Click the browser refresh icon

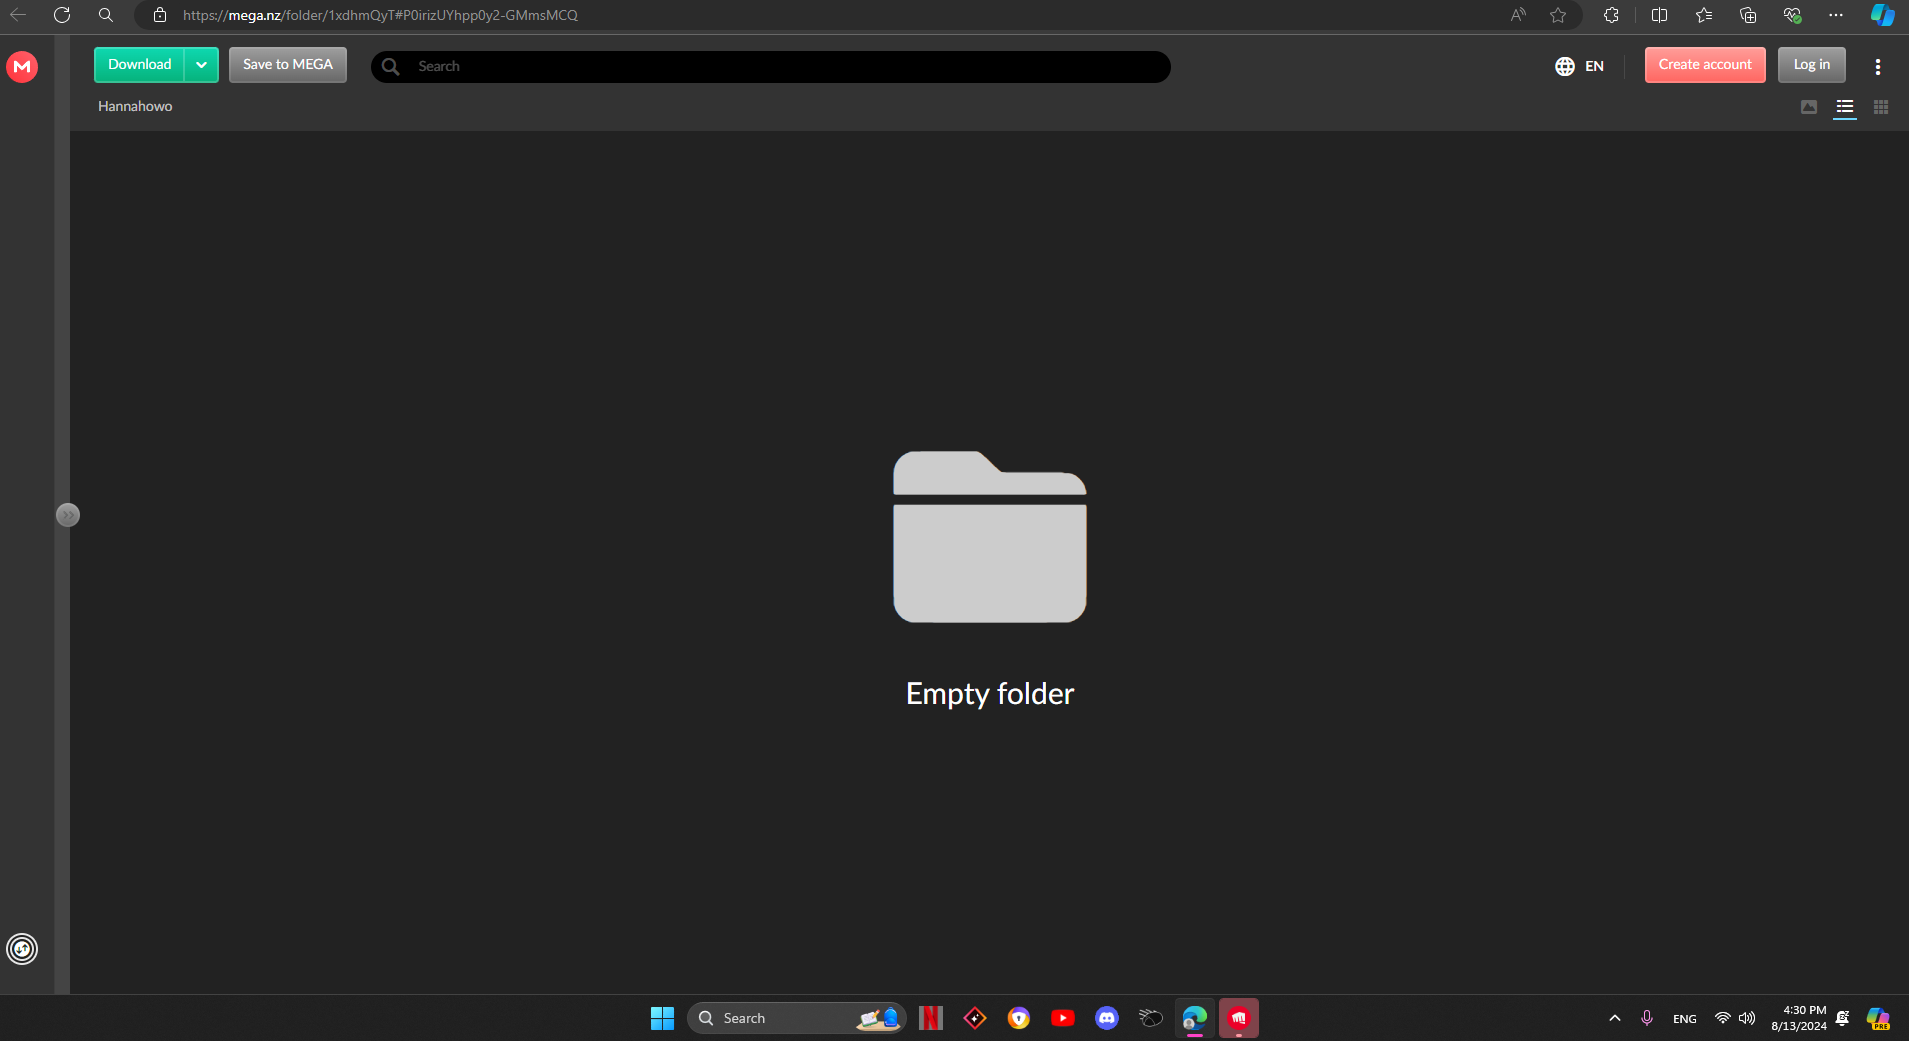coord(62,15)
